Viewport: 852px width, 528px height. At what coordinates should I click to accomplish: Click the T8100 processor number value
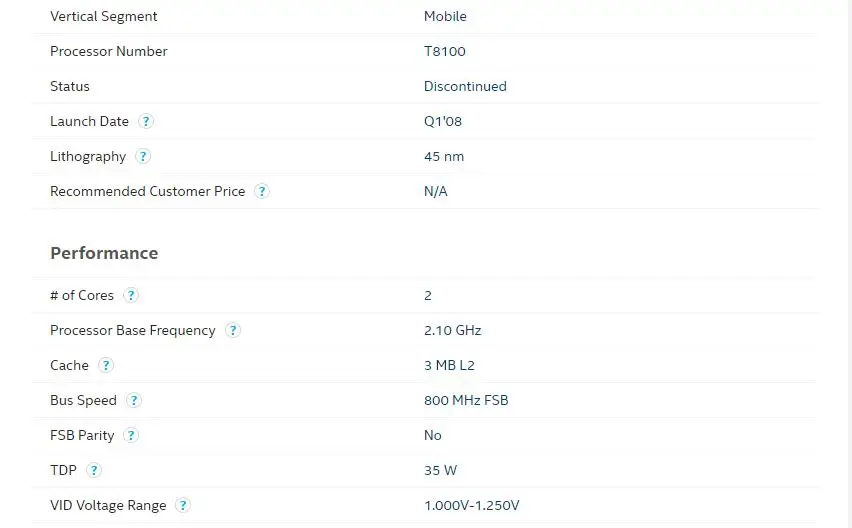point(444,52)
